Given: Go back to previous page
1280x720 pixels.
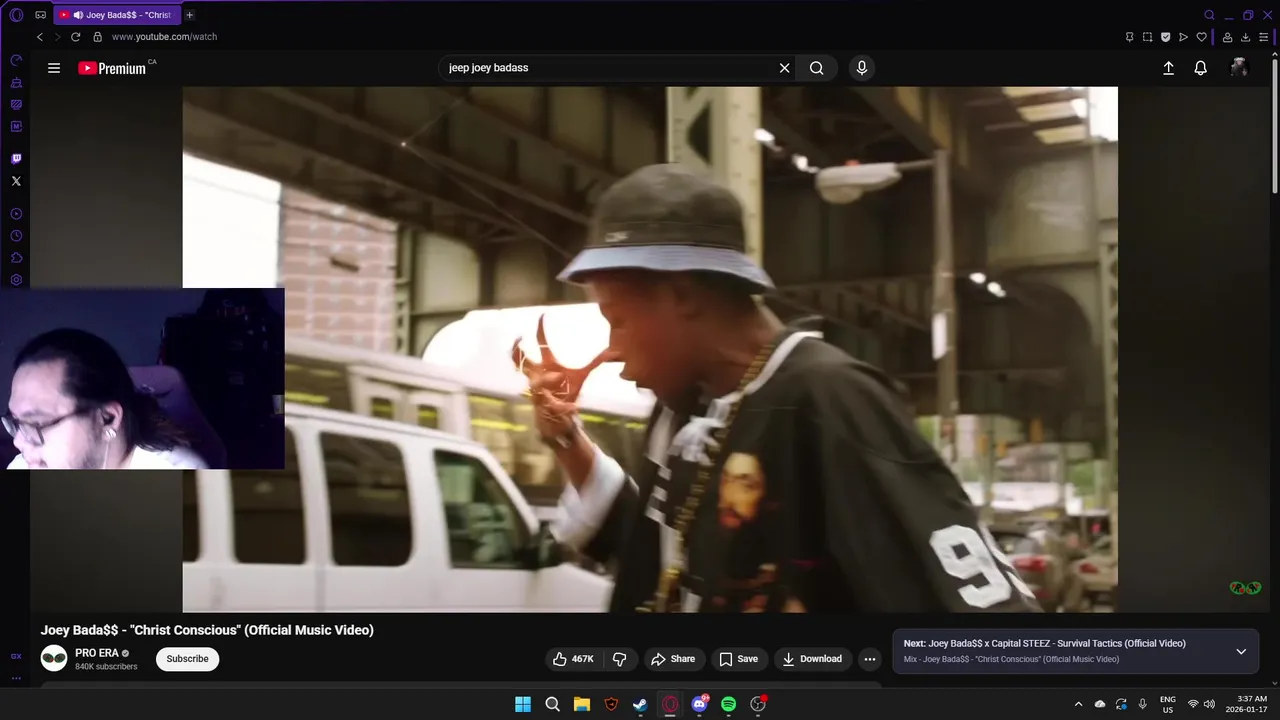Looking at the screenshot, I should point(40,37).
